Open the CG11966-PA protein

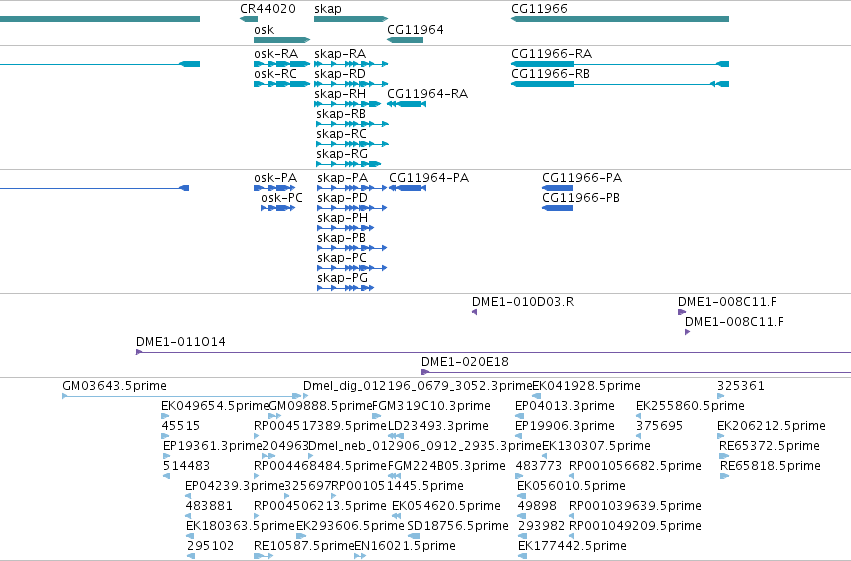coord(557,188)
